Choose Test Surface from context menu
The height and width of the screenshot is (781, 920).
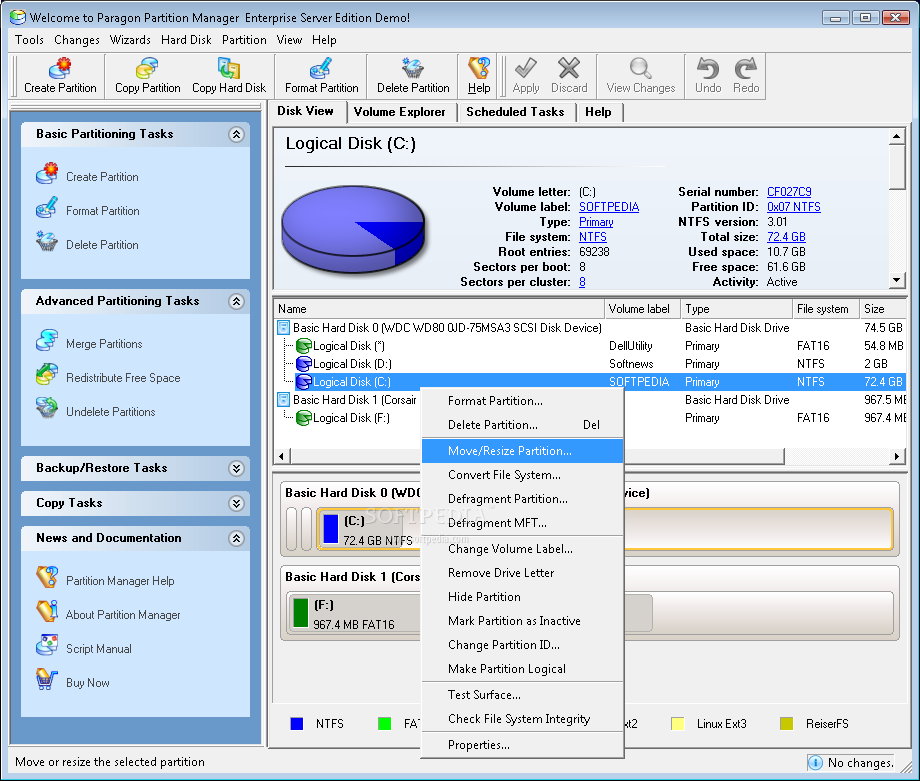522,695
